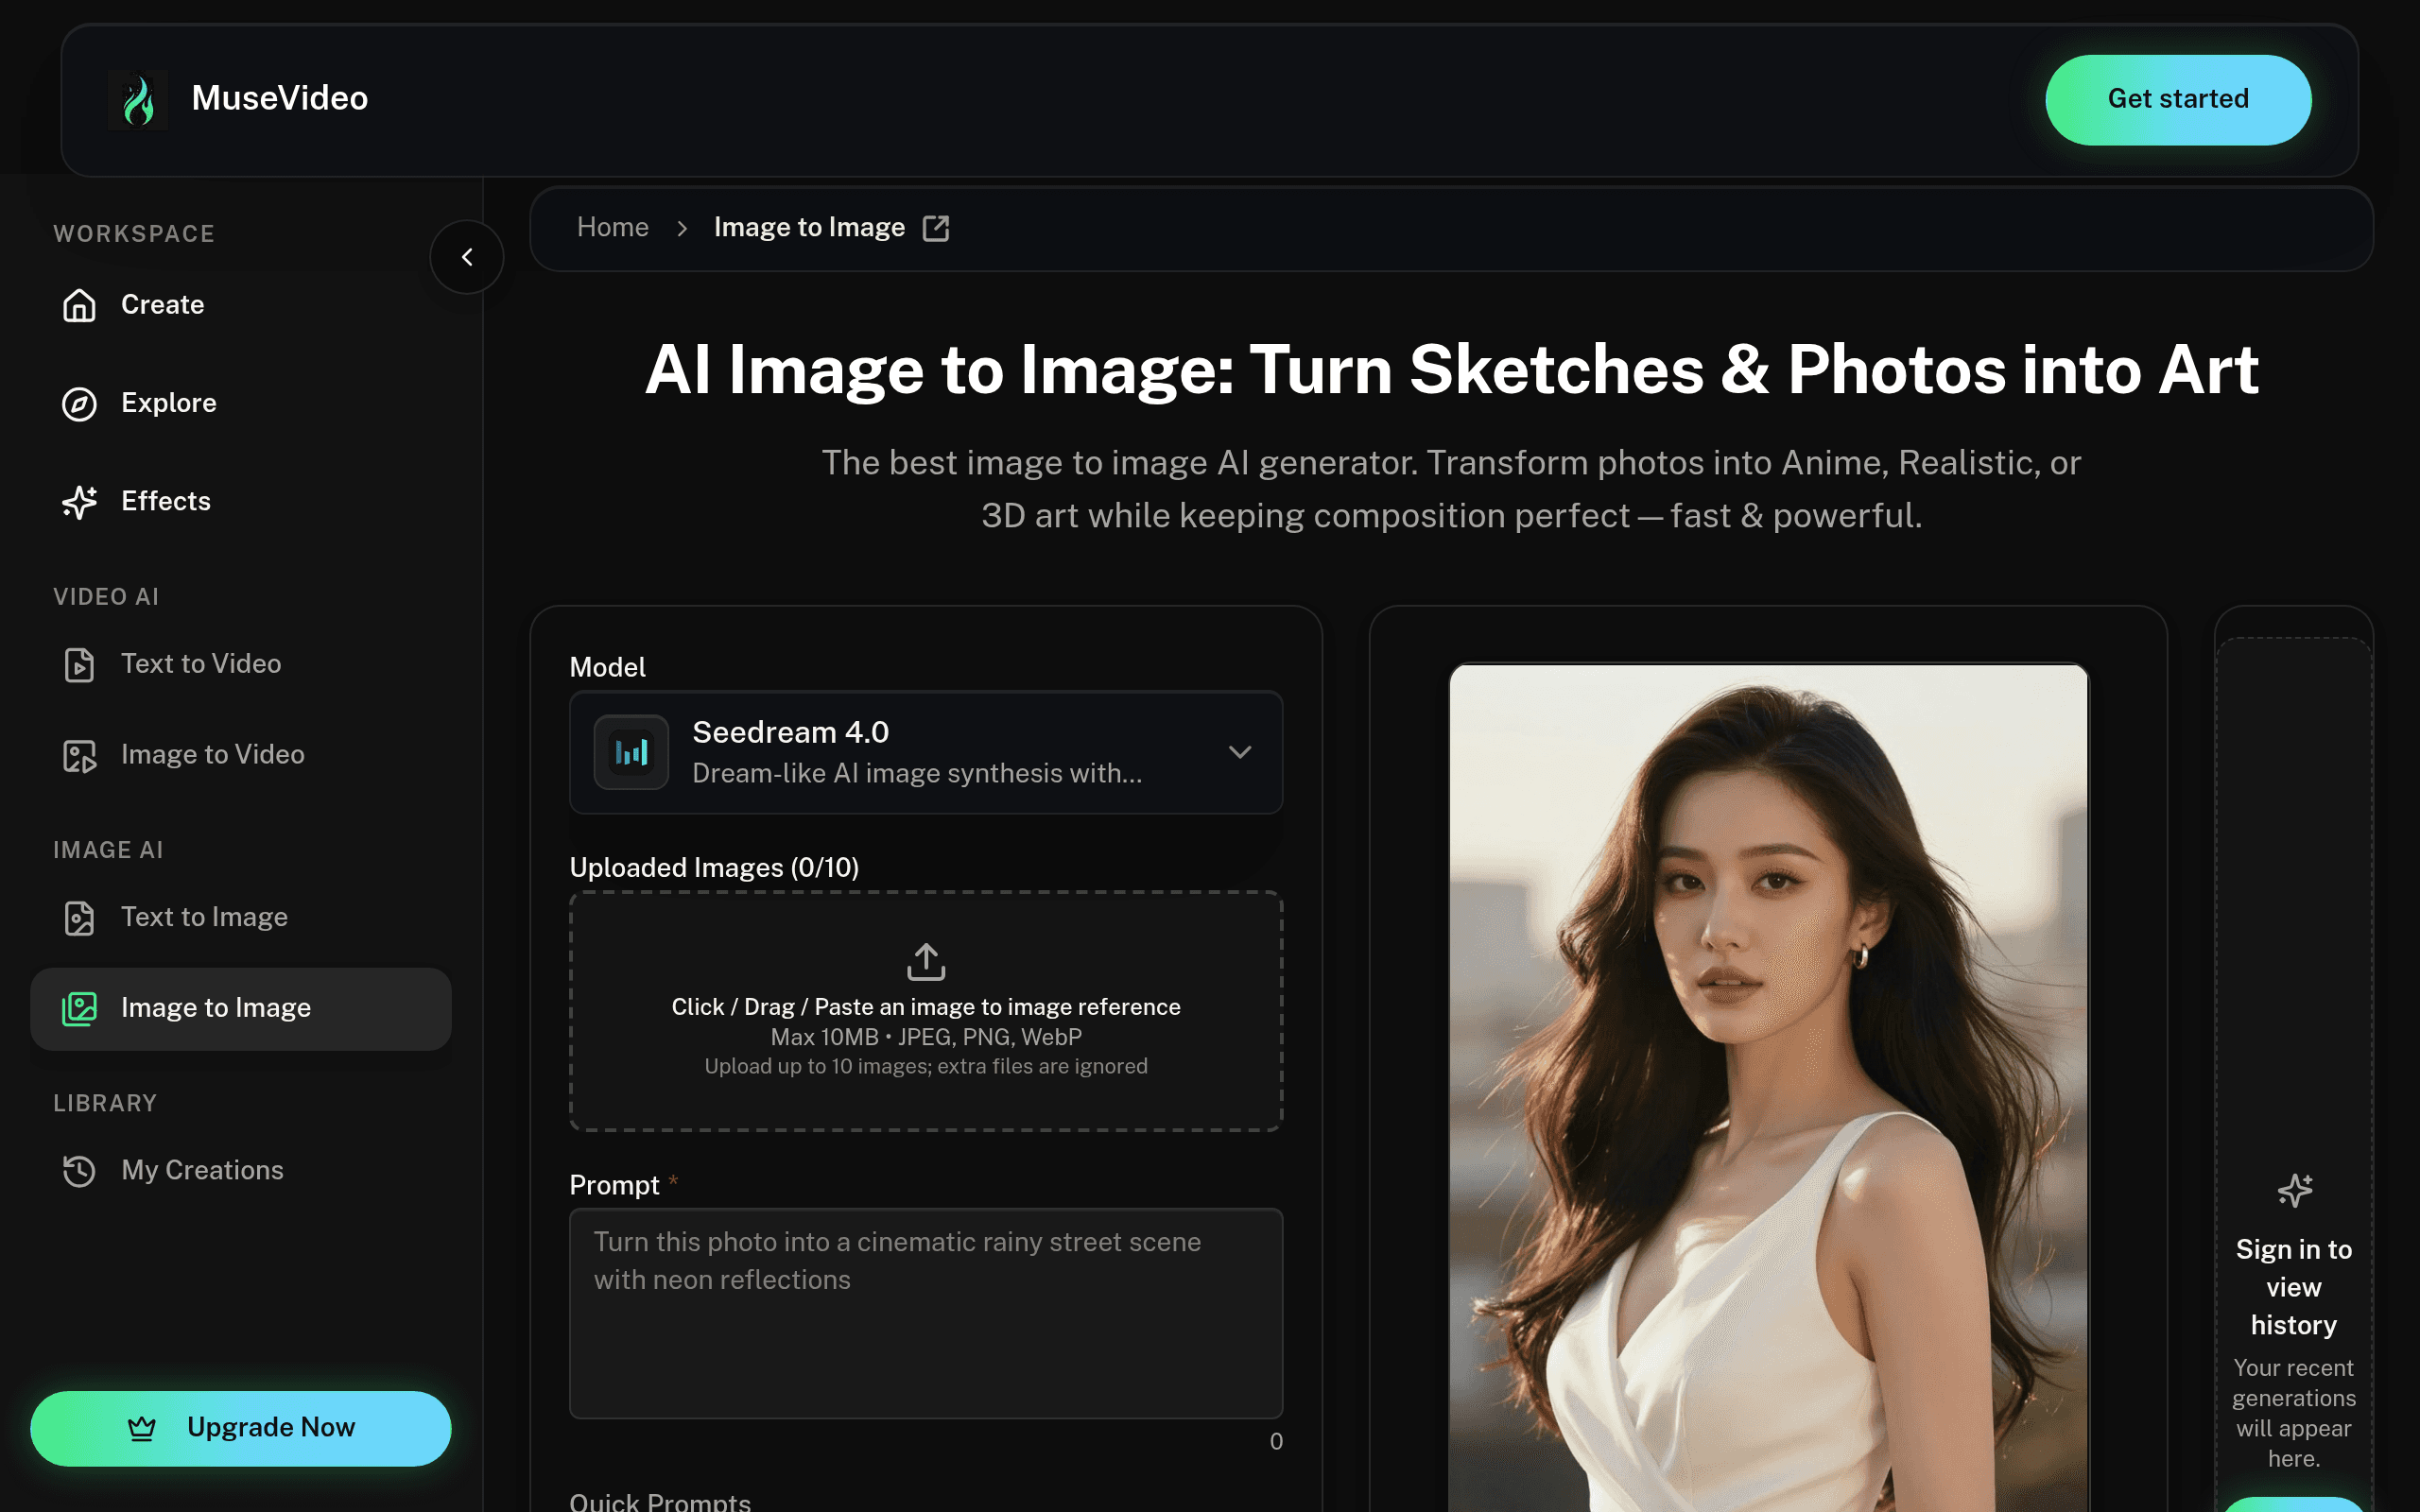Select the Effects sparkle icon
Viewport: 2420px width, 1512px height.
pyautogui.click(x=79, y=501)
